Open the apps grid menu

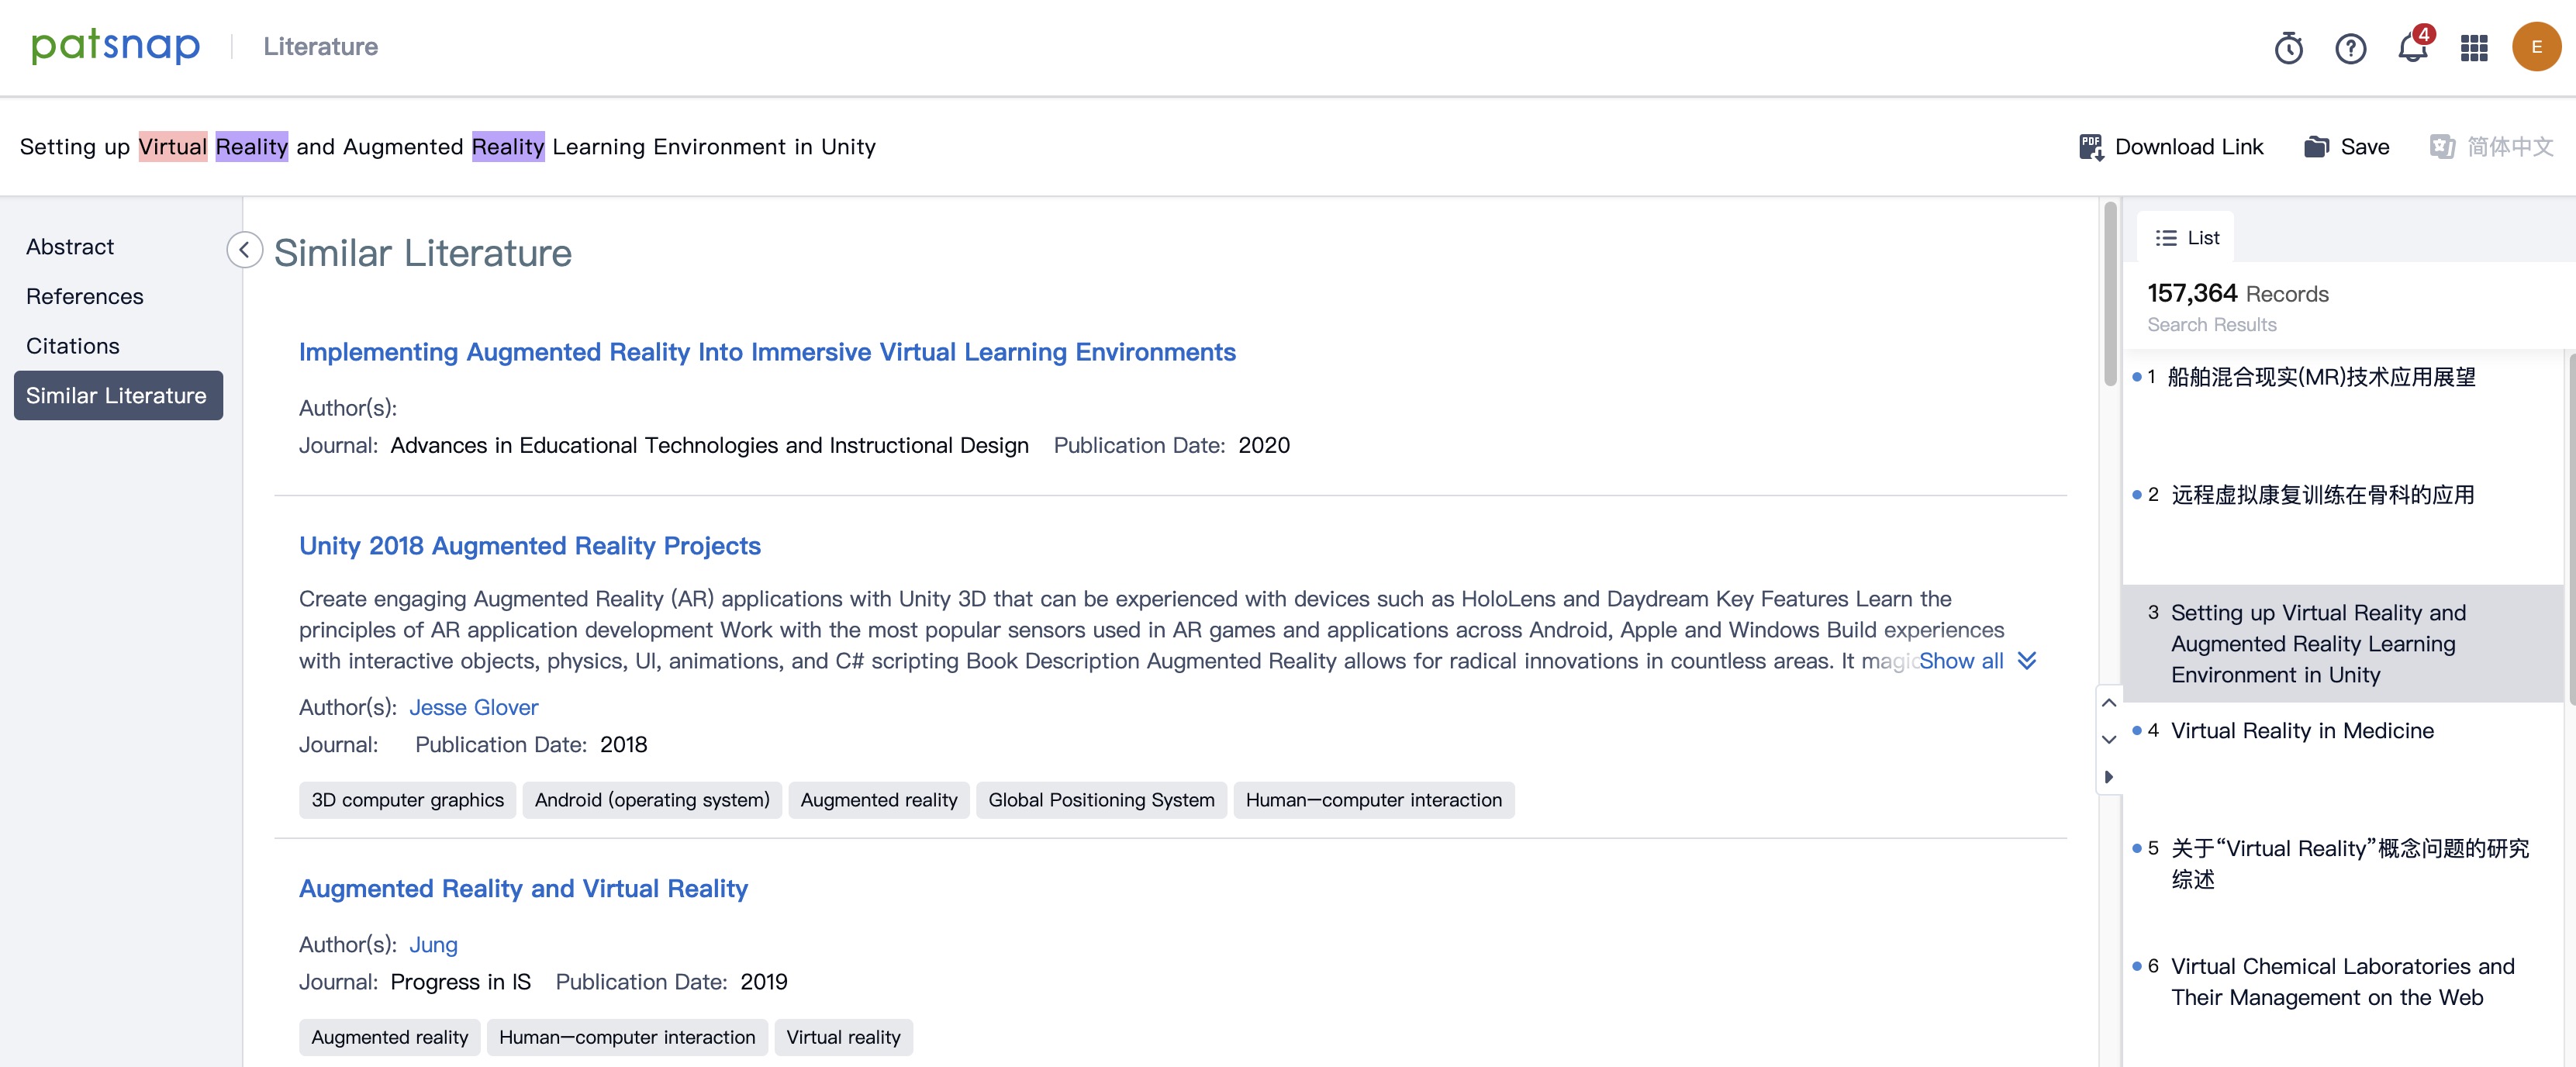(x=2474, y=48)
